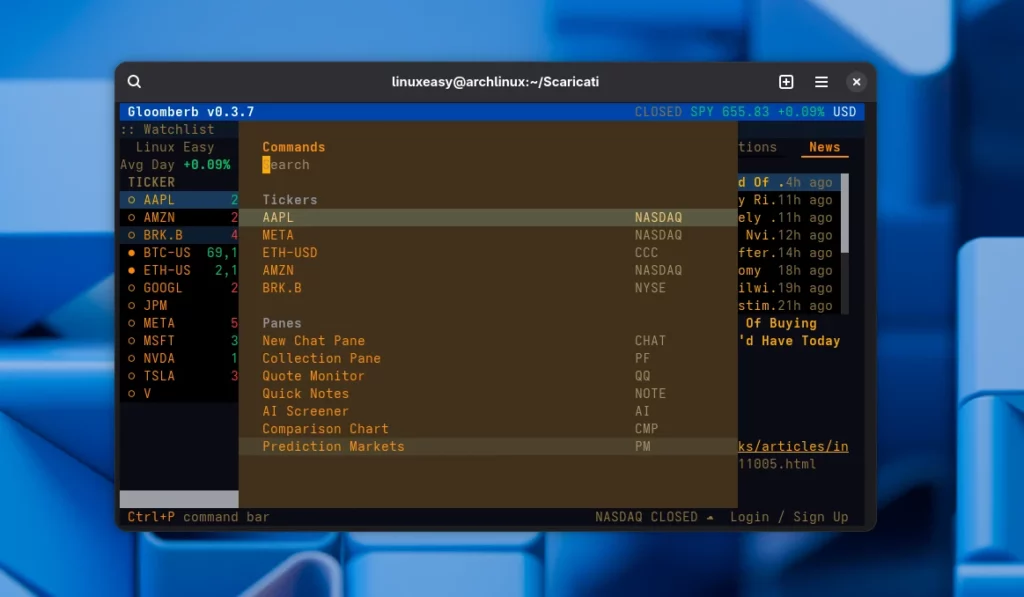The image size is (1024, 597).
Task: Toggle the marker next to NVDA
Action: 131,357
